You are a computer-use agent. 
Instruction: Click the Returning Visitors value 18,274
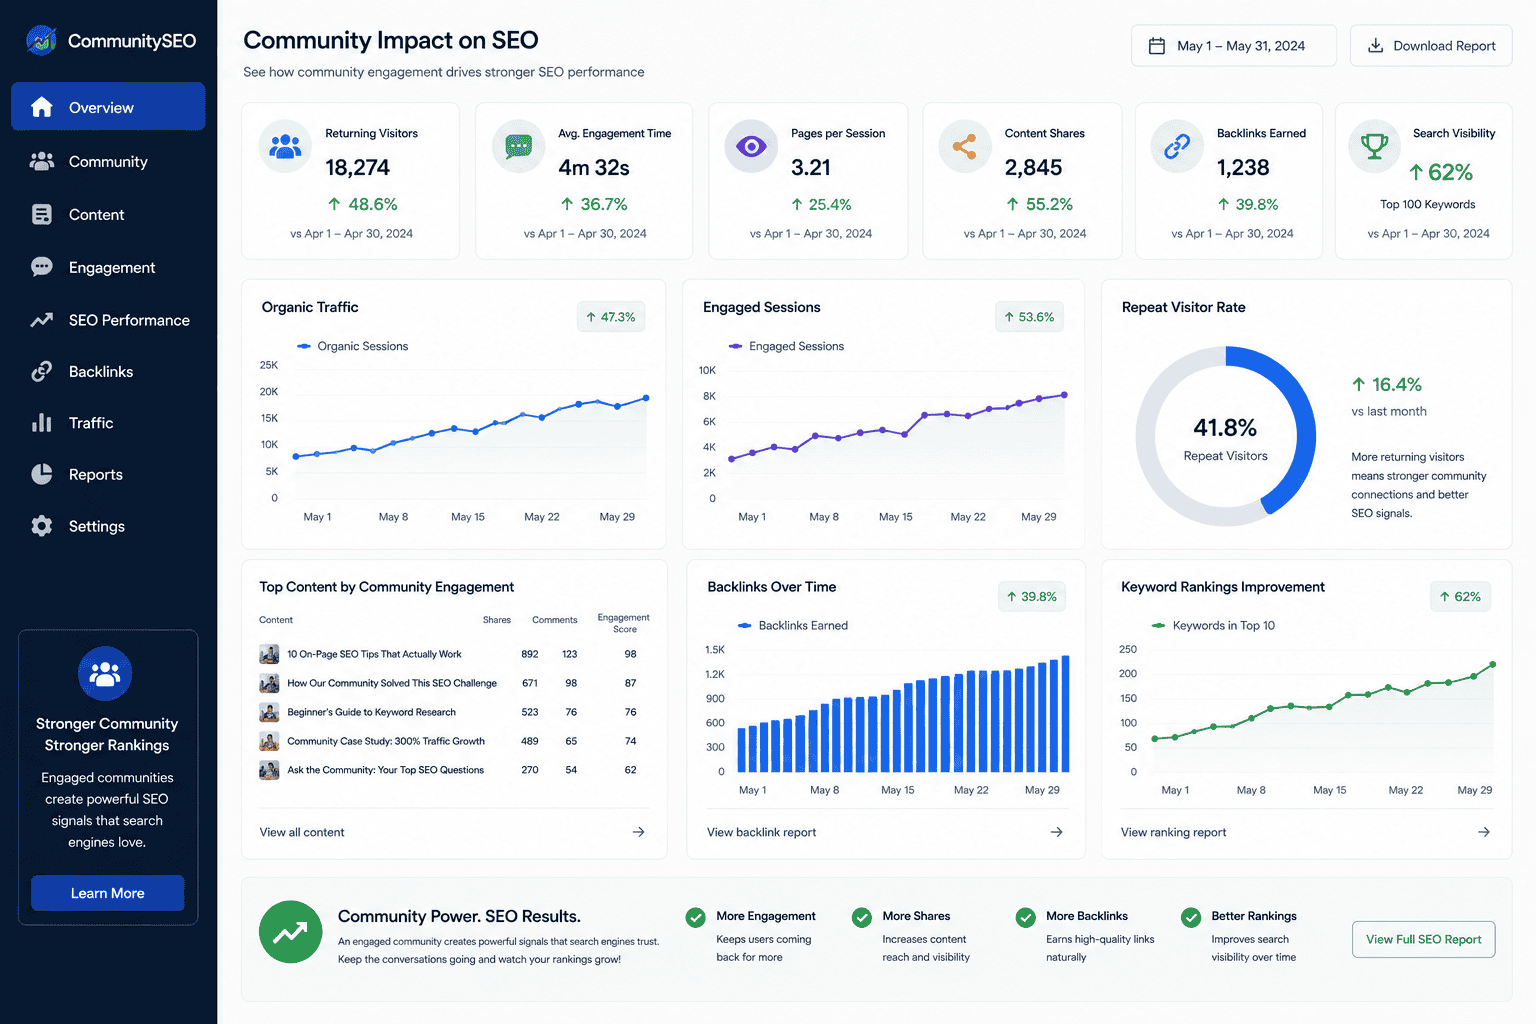358,167
